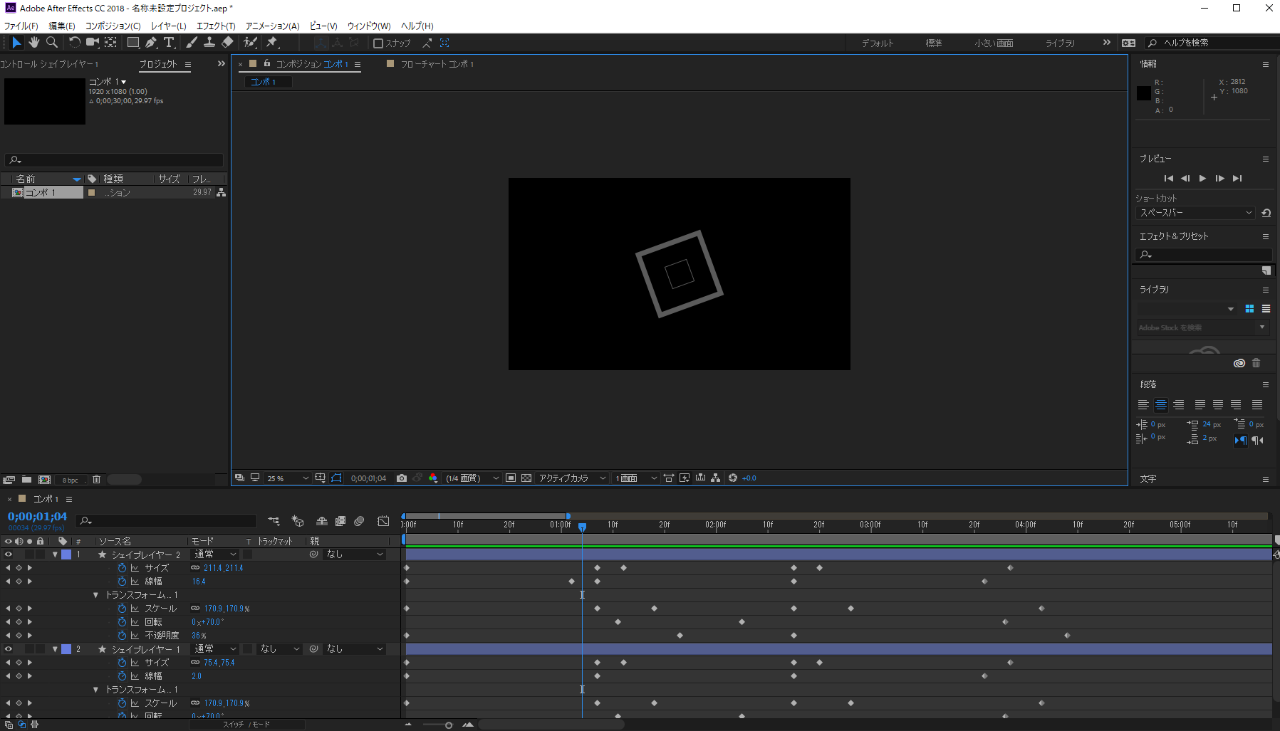Click the trash icon in the Libraries panel
This screenshot has height=731, width=1280.
point(1256,363)
